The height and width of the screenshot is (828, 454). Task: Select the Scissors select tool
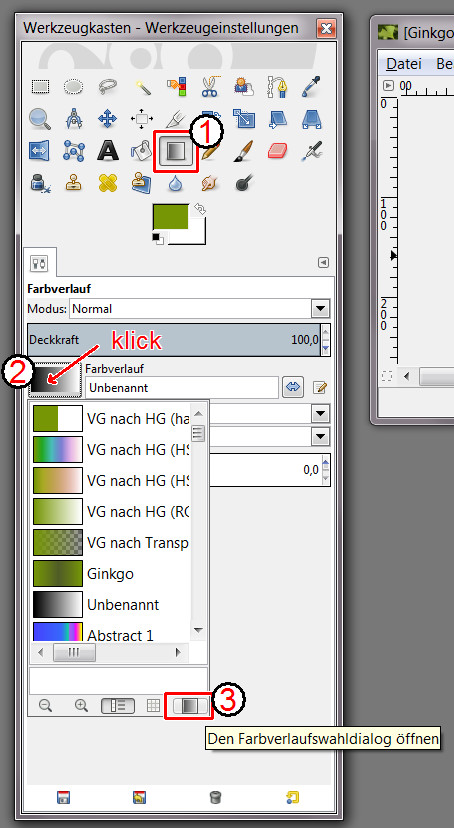pyautogui.click(x=210, y=86)
